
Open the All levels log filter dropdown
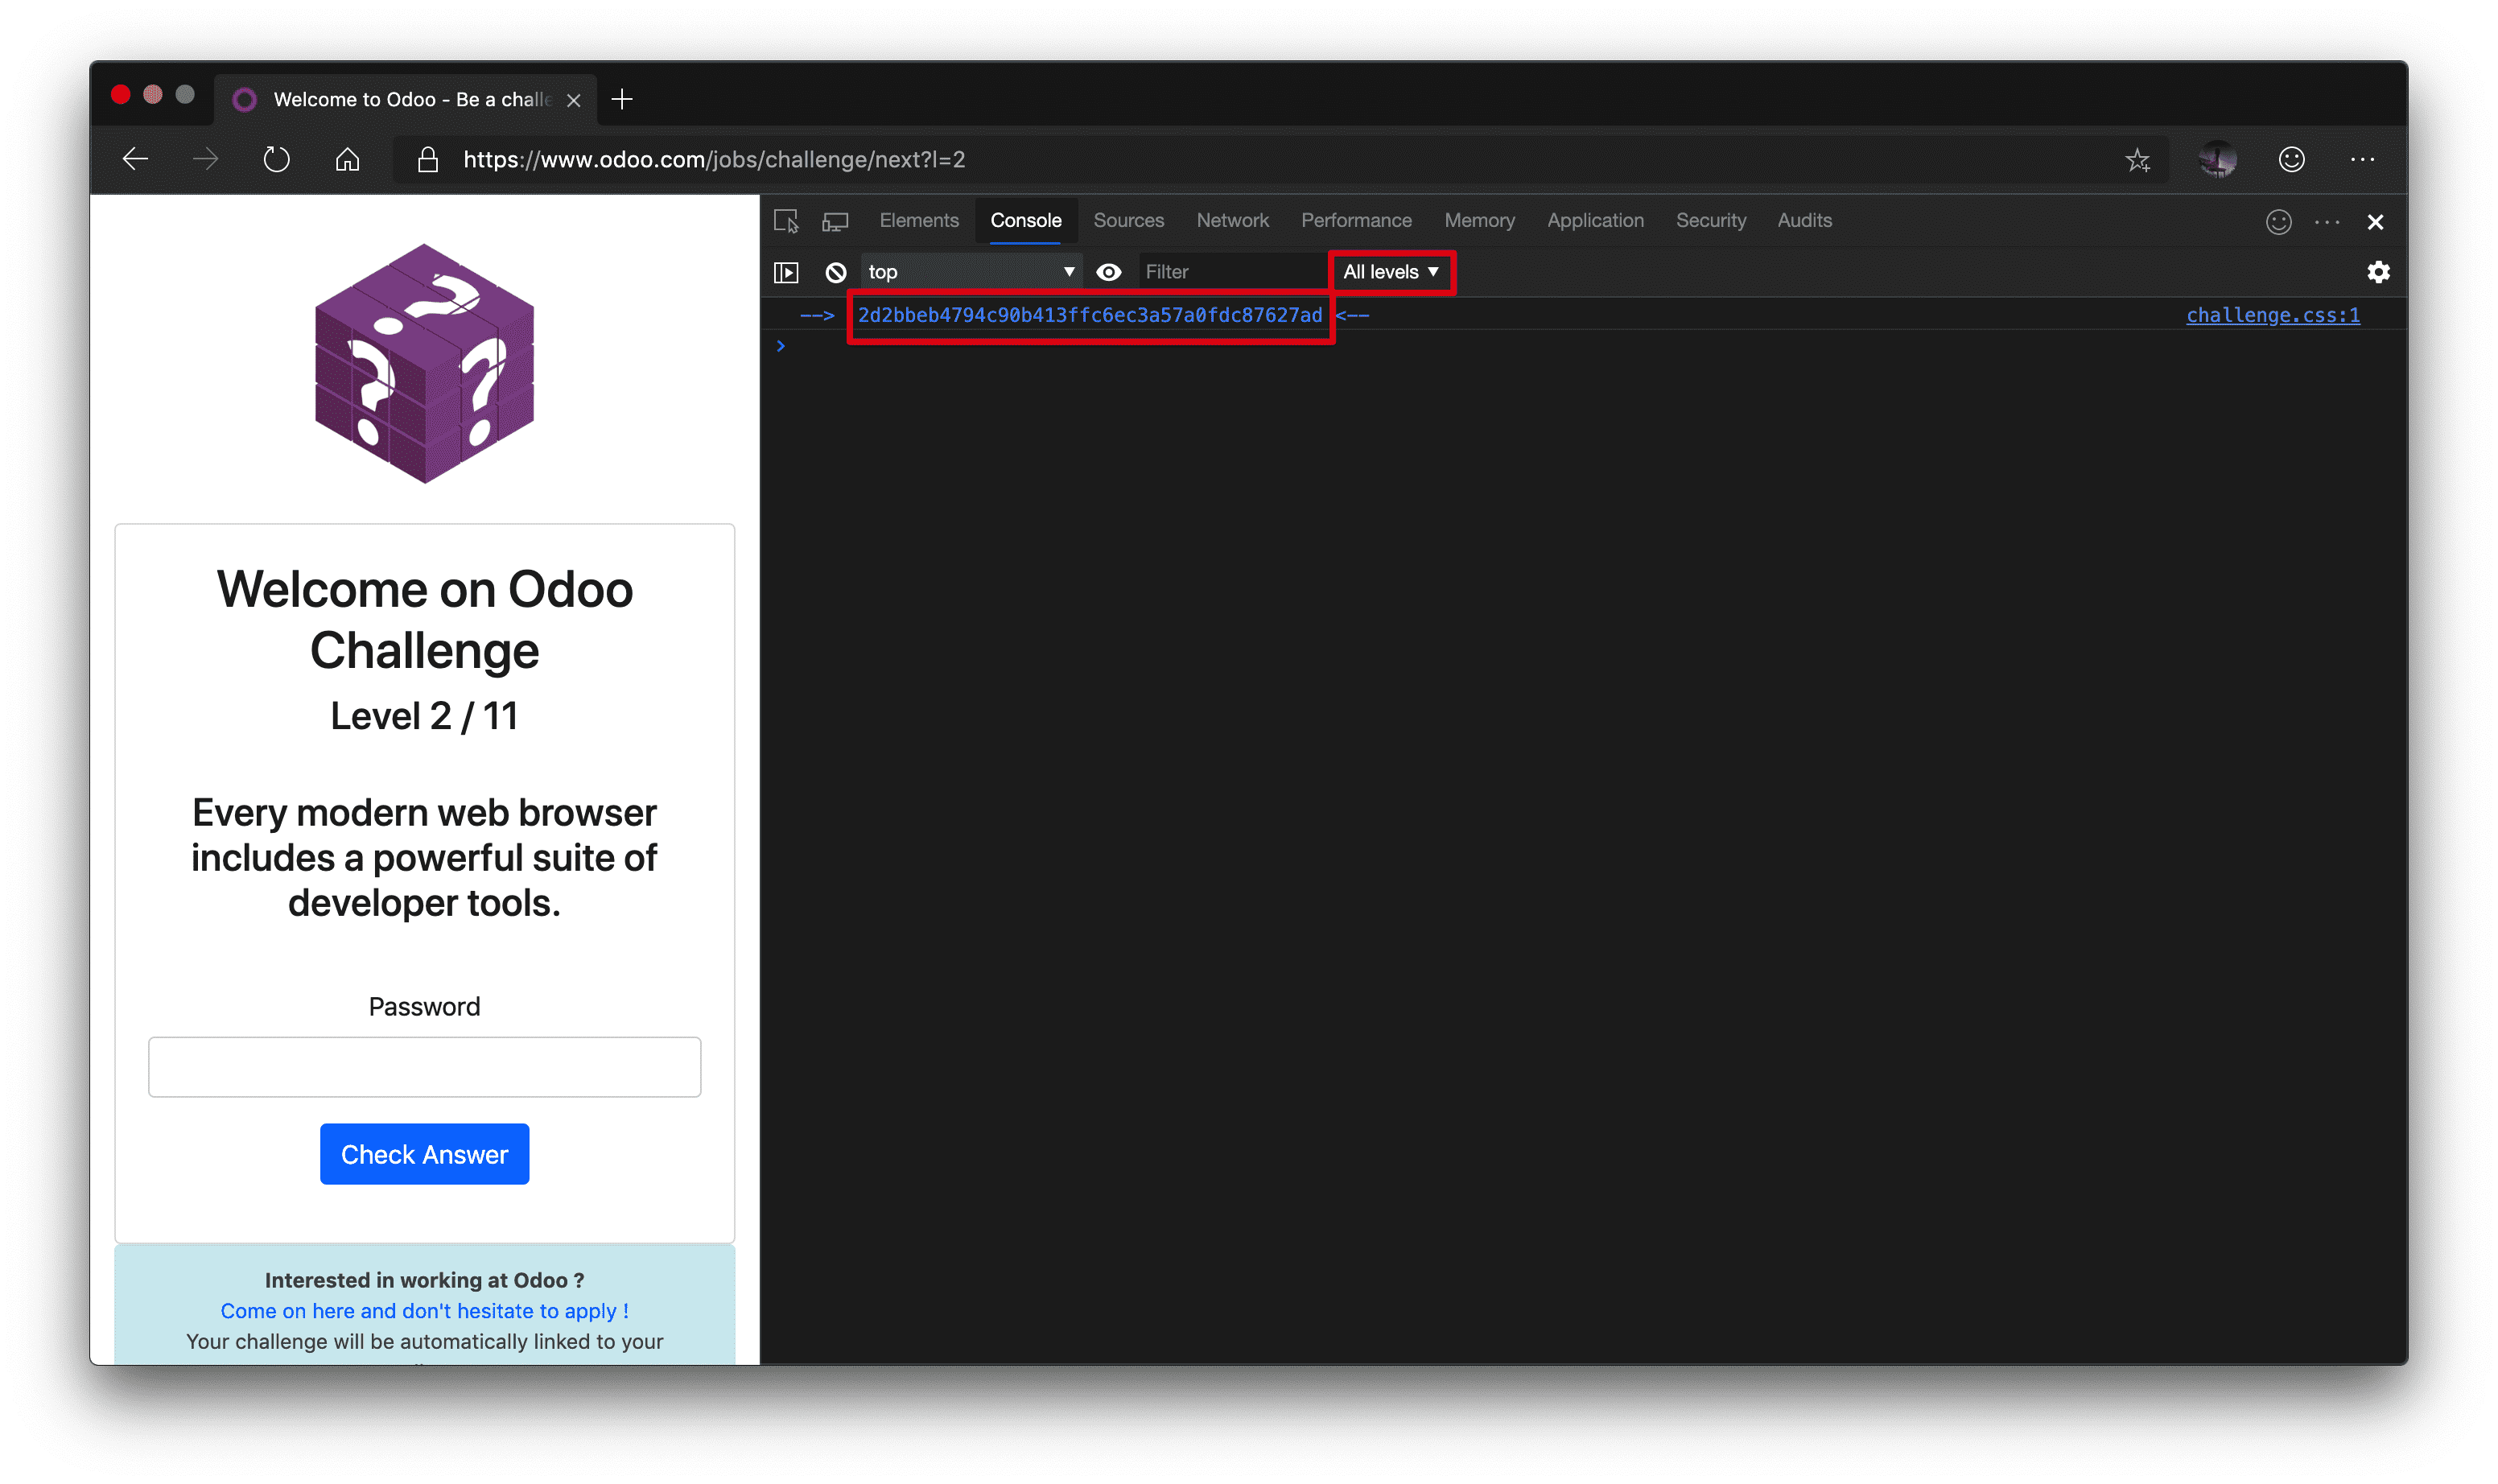click(1391, 272)
